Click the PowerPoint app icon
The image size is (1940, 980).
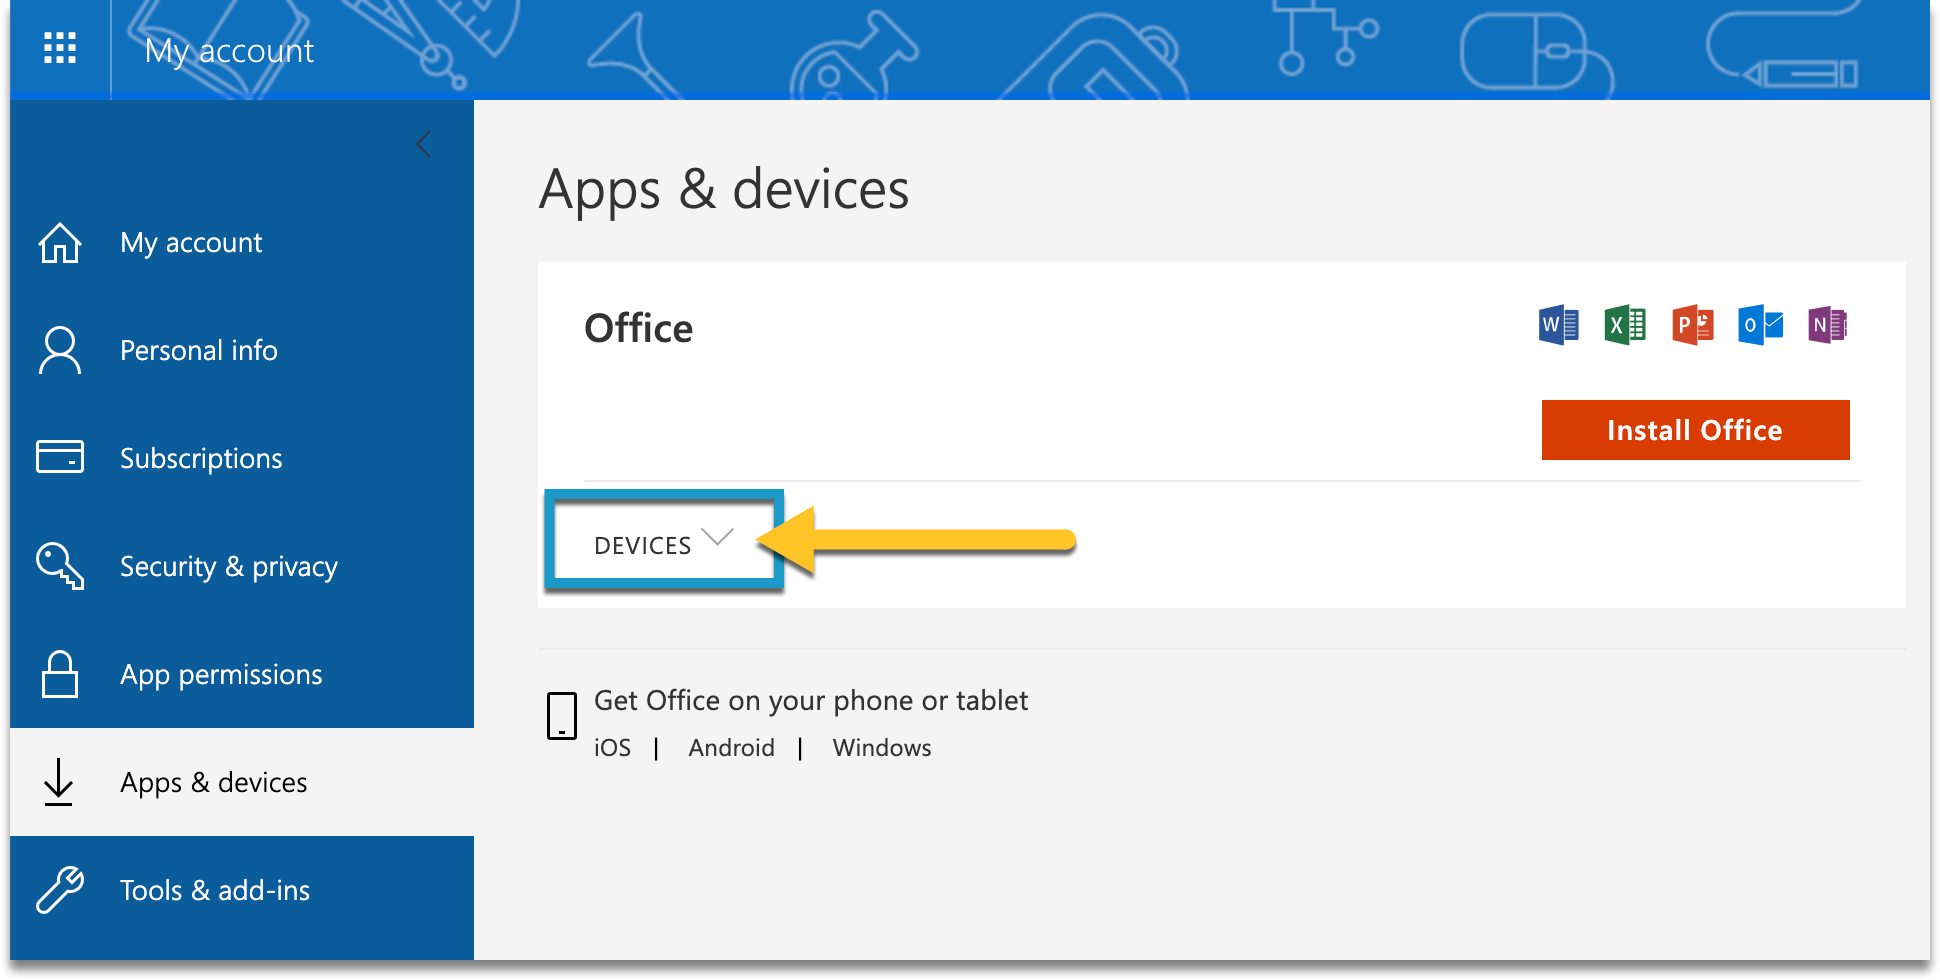click(x=1692, y=325)
